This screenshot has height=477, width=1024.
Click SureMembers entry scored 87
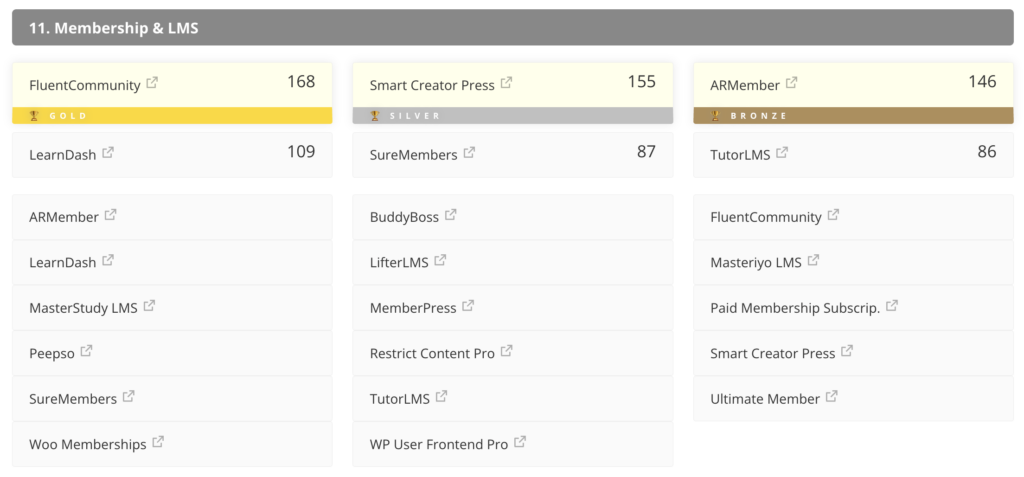point(413,155)
